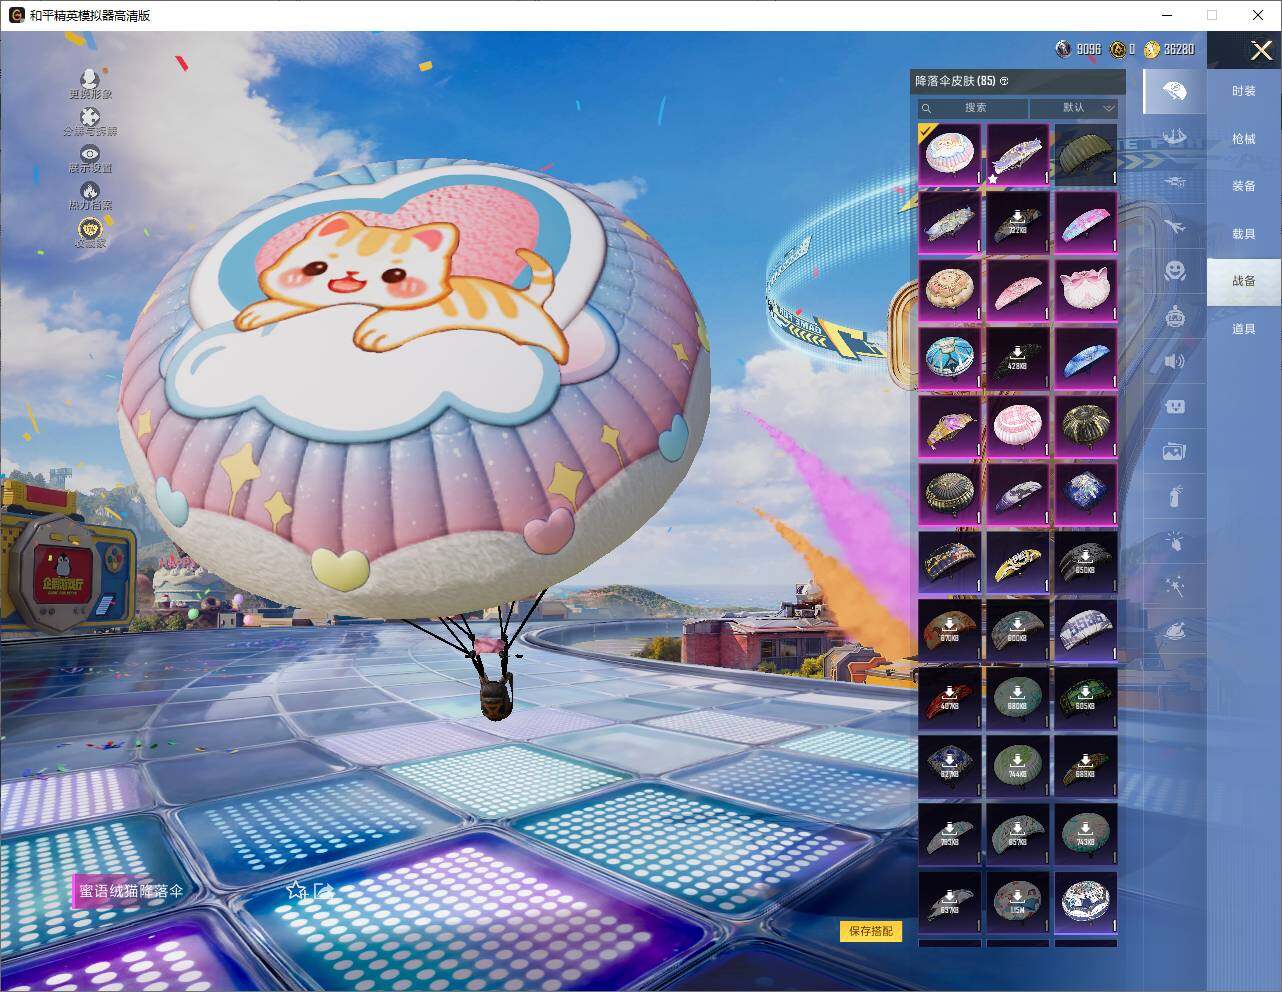The width and height of the screenshot is (1282, 992).
Task: Switch to the 载具 tab
Action: tap(1244, 234)
